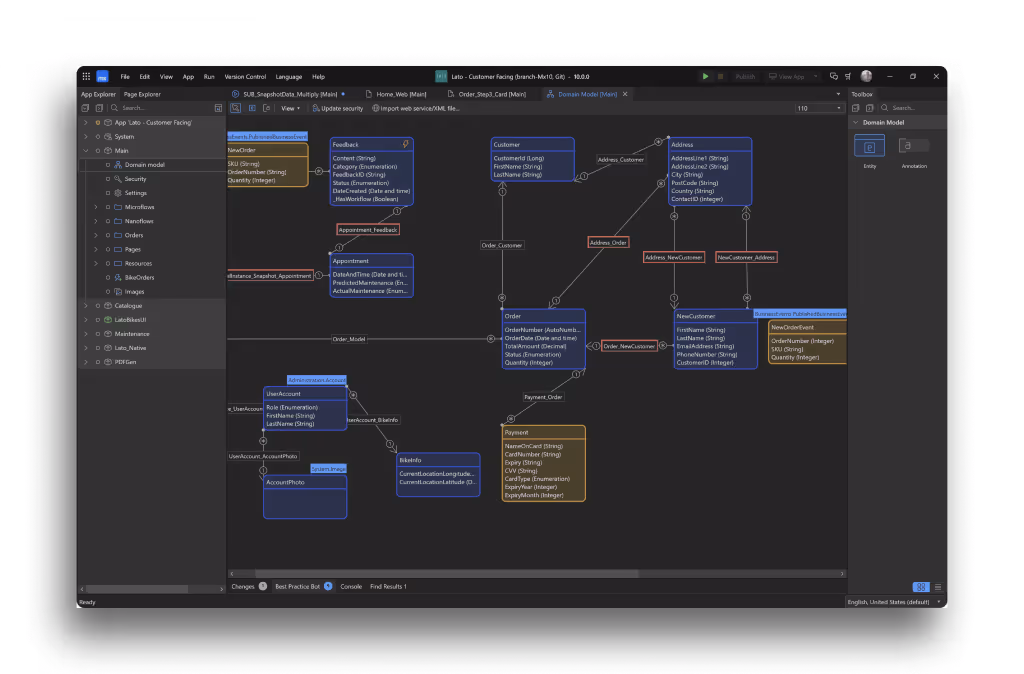Open the File menu
1024x674 pixels.
[x=125, y=76]
